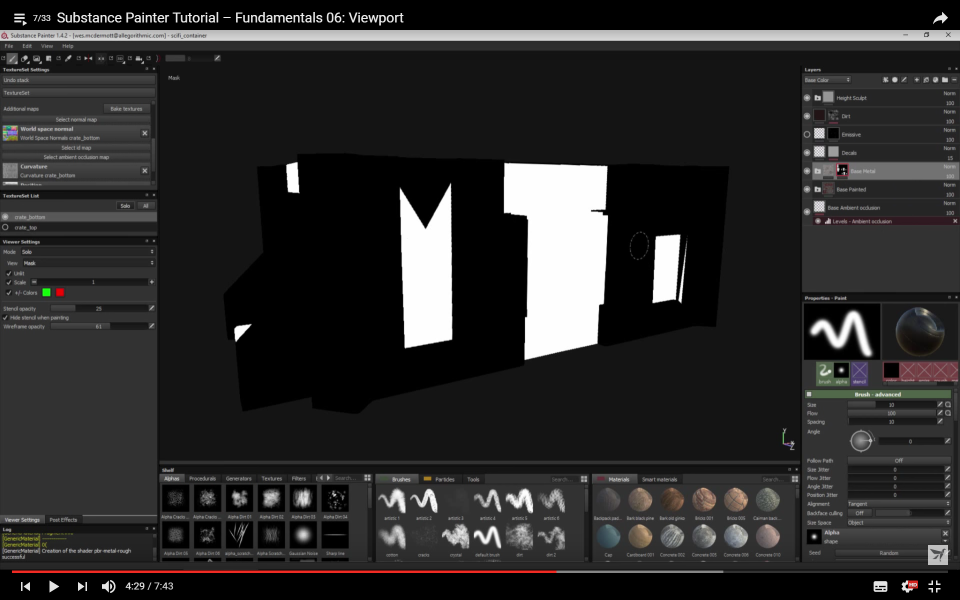960x600 pixels.
Task: Open the Base Color channel dropdown
Action: tap(827, 80)
